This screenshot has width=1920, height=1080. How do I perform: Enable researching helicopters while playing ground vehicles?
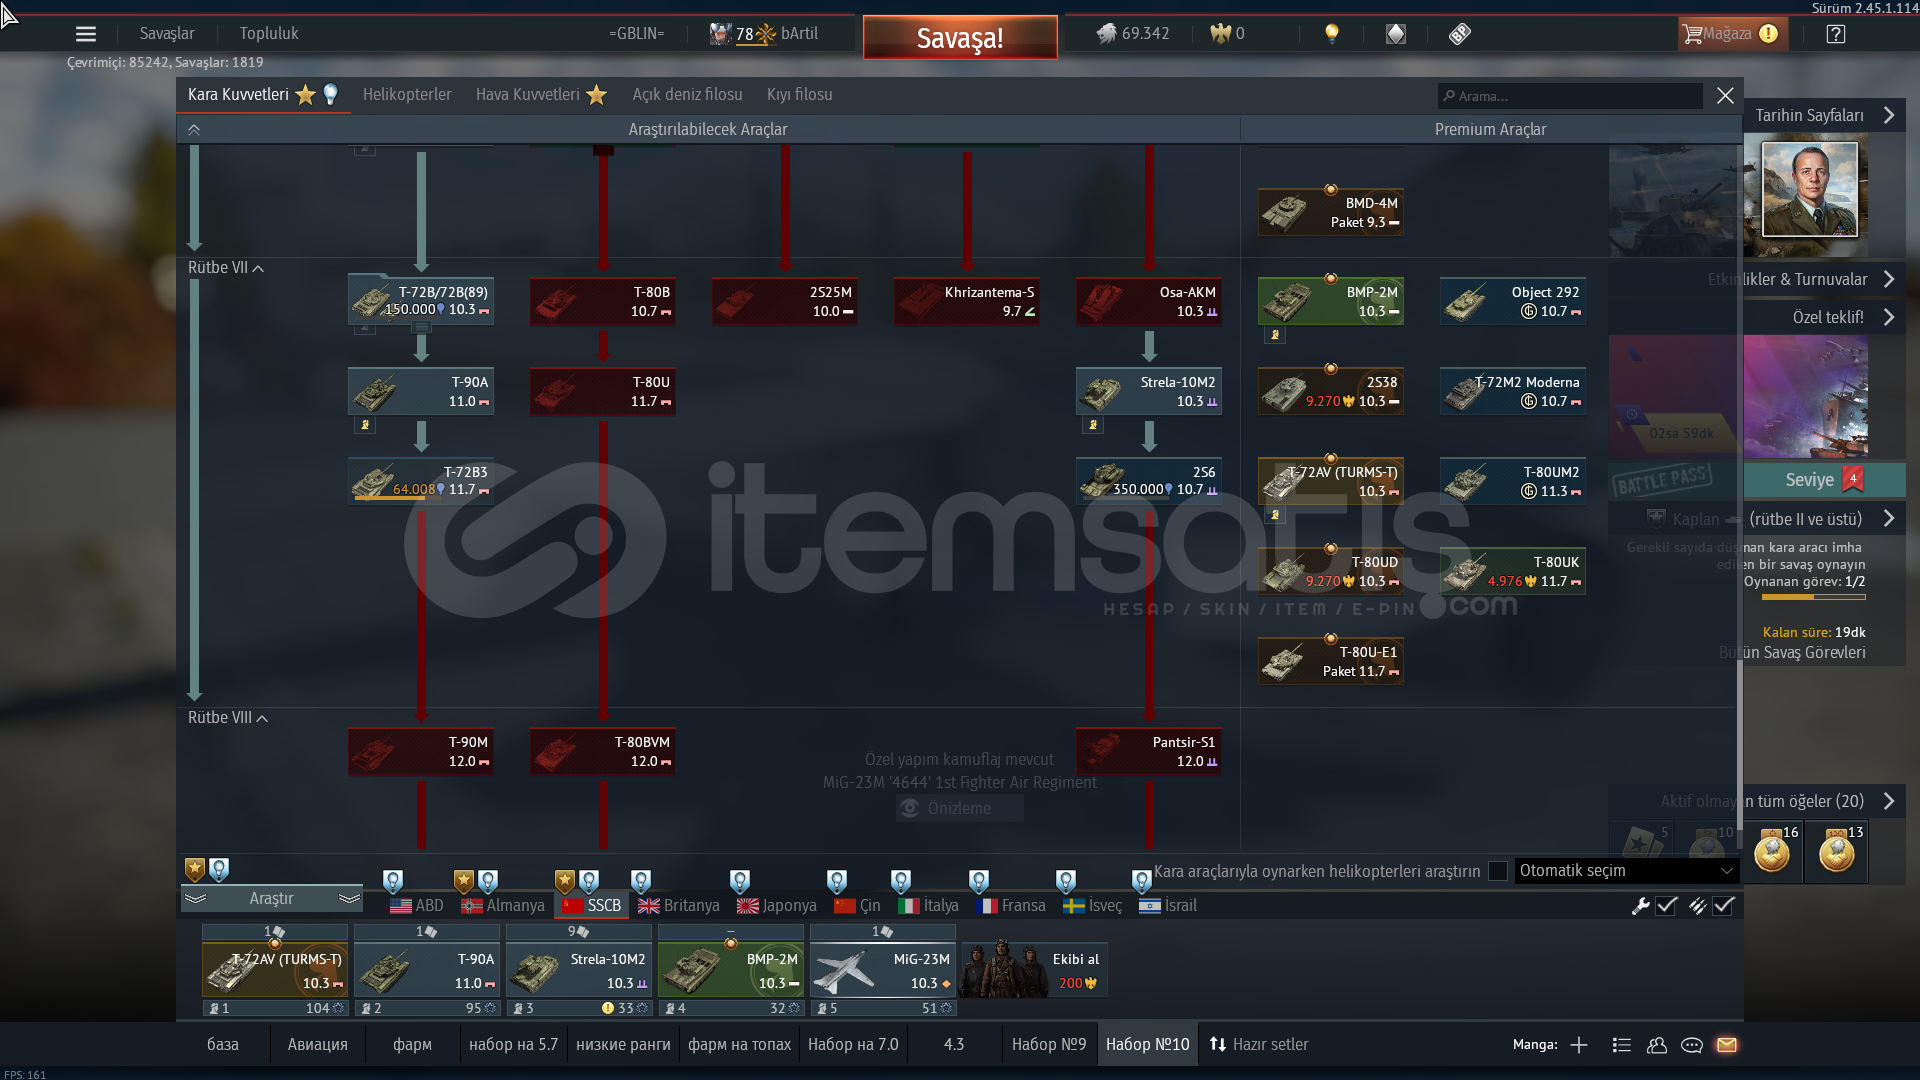click(1498, 871)
